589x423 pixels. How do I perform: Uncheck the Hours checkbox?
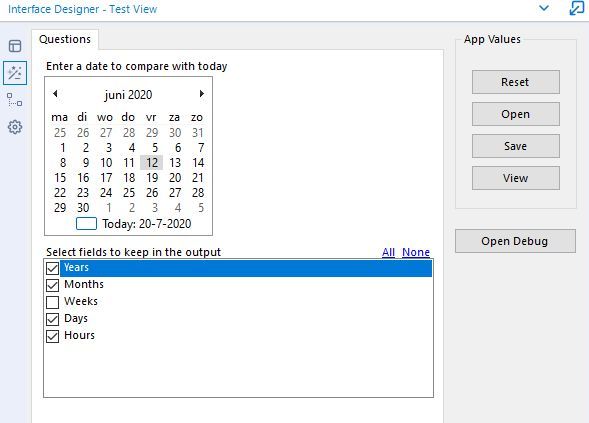53,336
